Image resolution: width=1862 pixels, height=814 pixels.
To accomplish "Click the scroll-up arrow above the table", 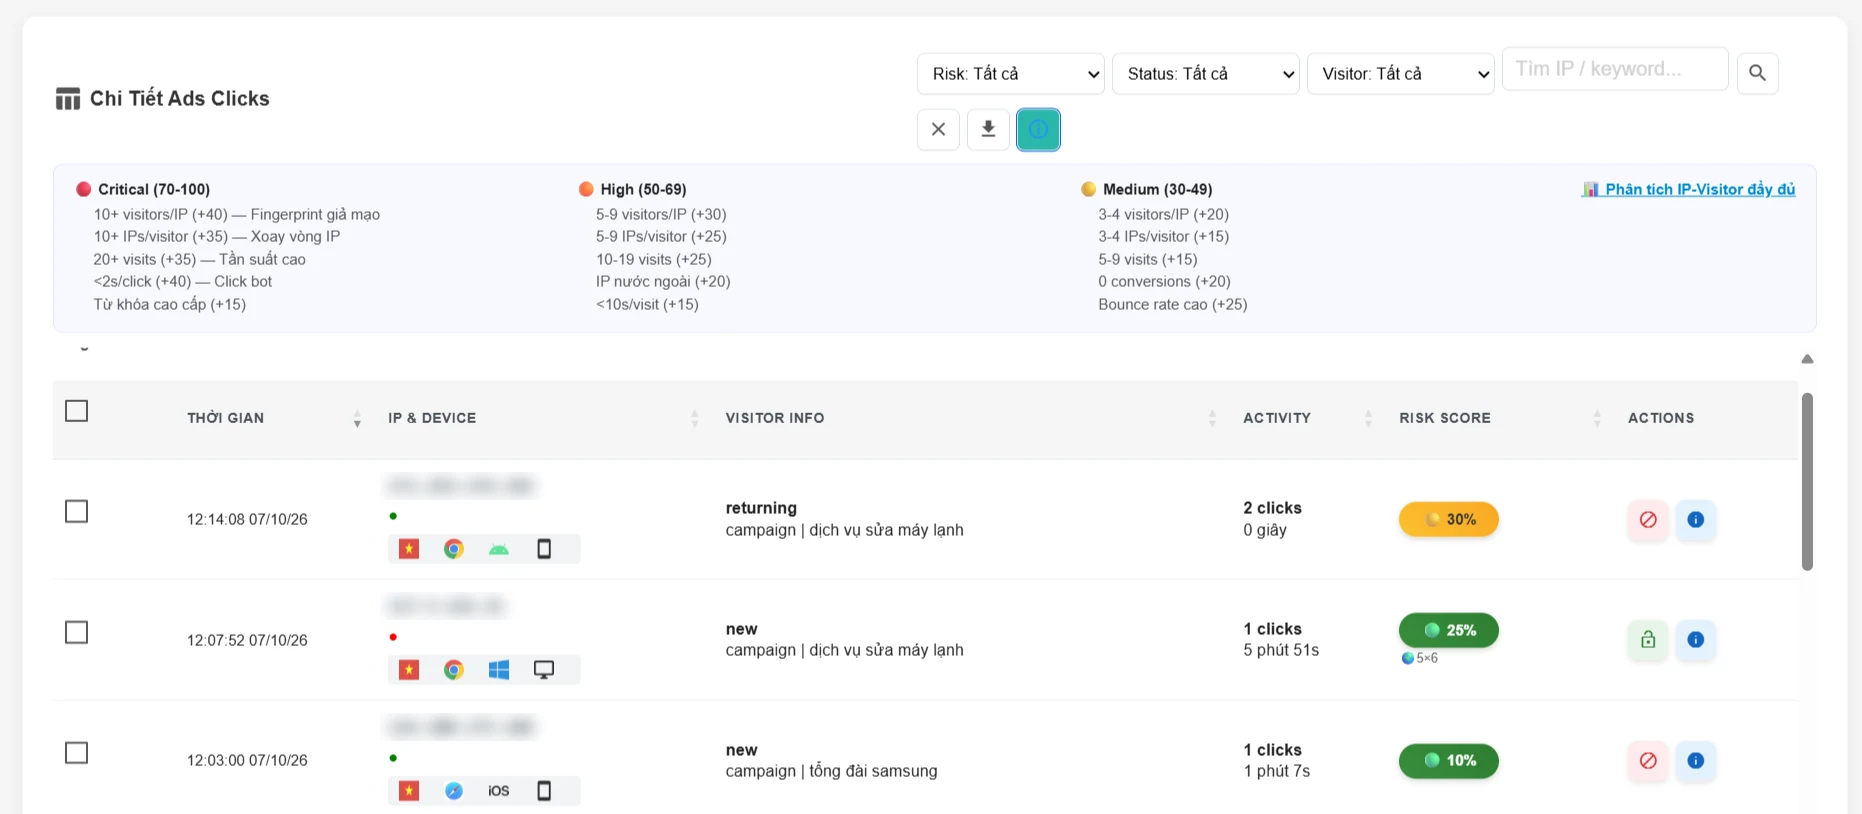I will point(1807,359).
